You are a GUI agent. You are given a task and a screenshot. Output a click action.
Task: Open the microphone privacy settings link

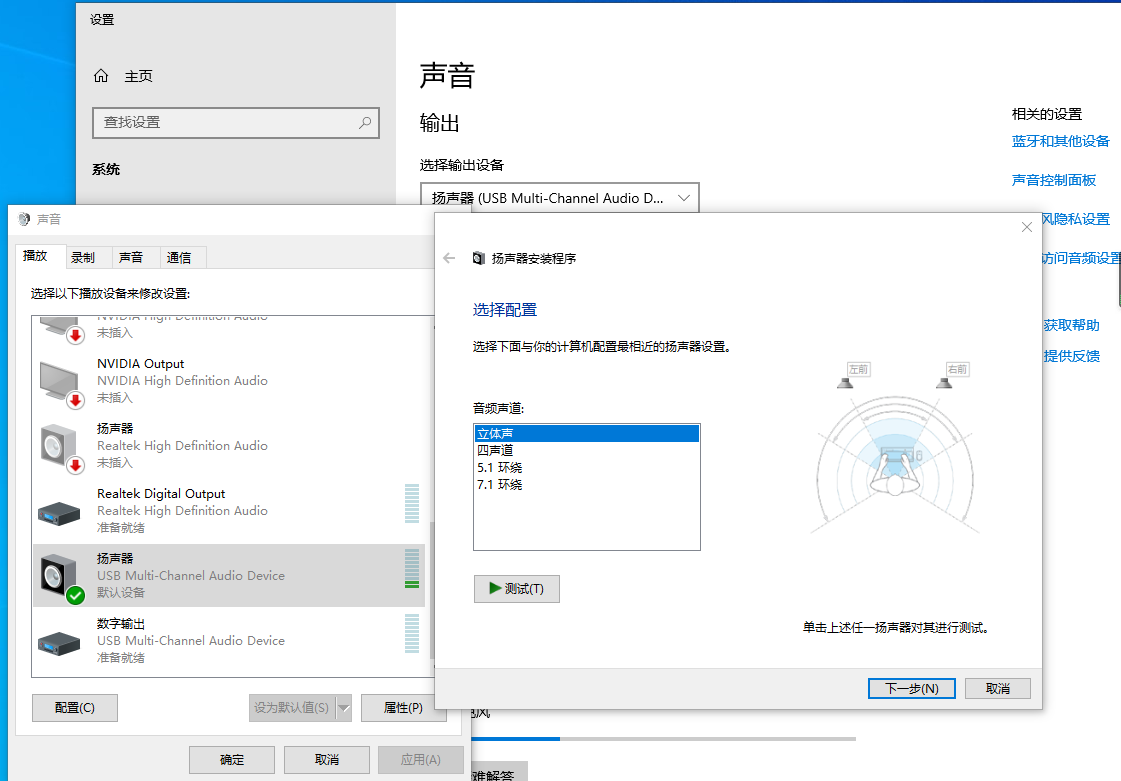click(x=1076, y=220)
